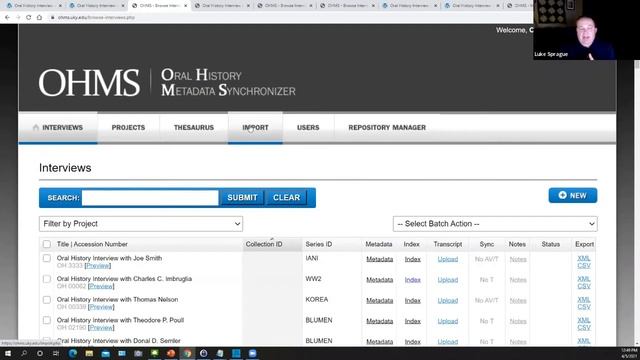Click the plus icon on New button
This screenshot has height=360, width=640.
562,195
